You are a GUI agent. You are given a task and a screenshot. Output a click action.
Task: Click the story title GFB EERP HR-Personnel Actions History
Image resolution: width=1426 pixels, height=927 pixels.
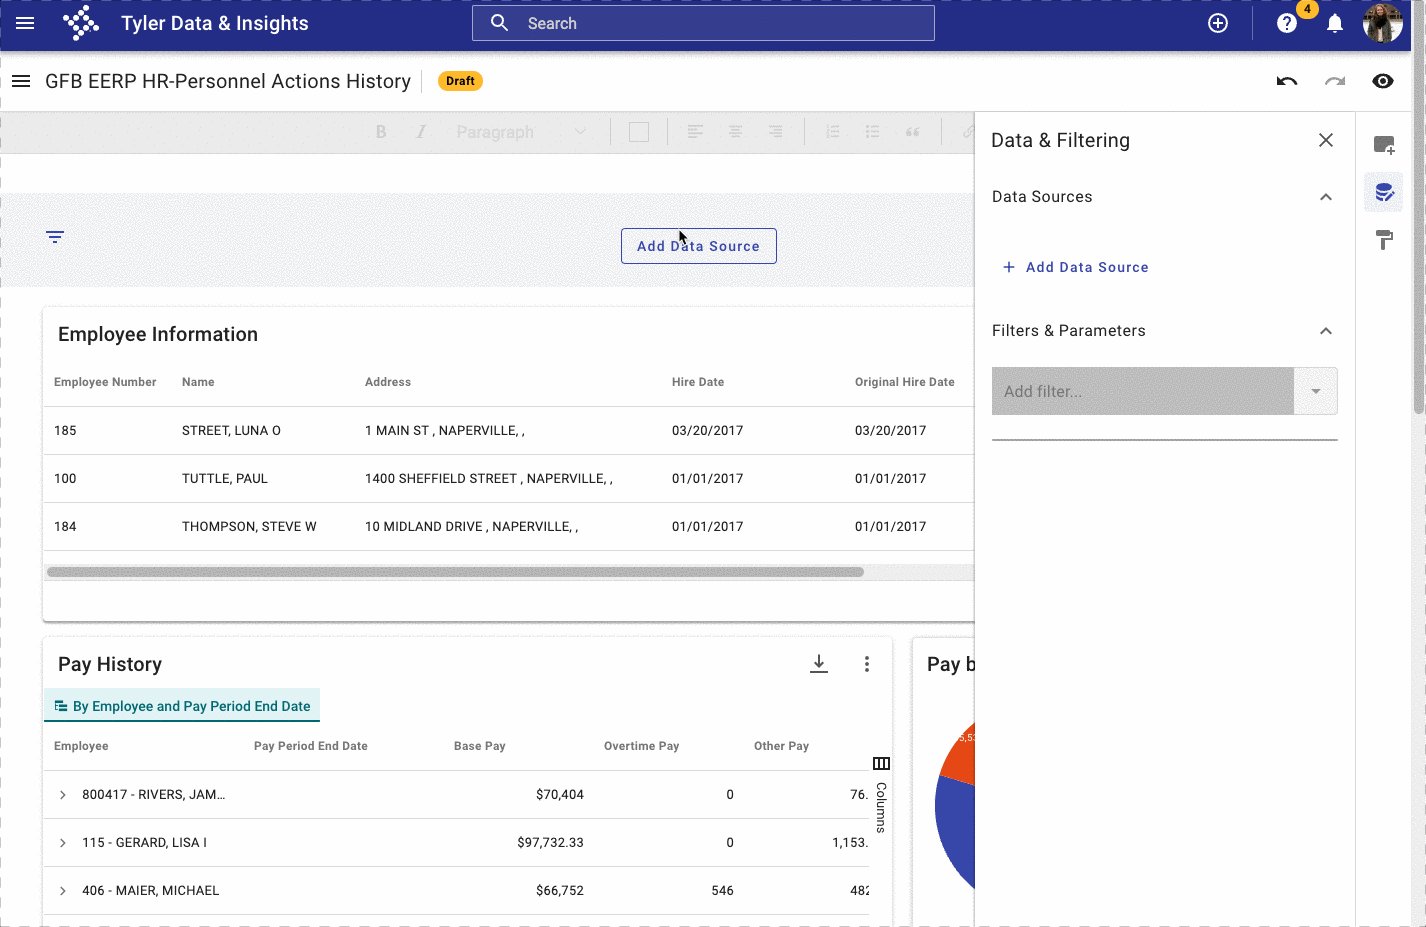(228, 81)
